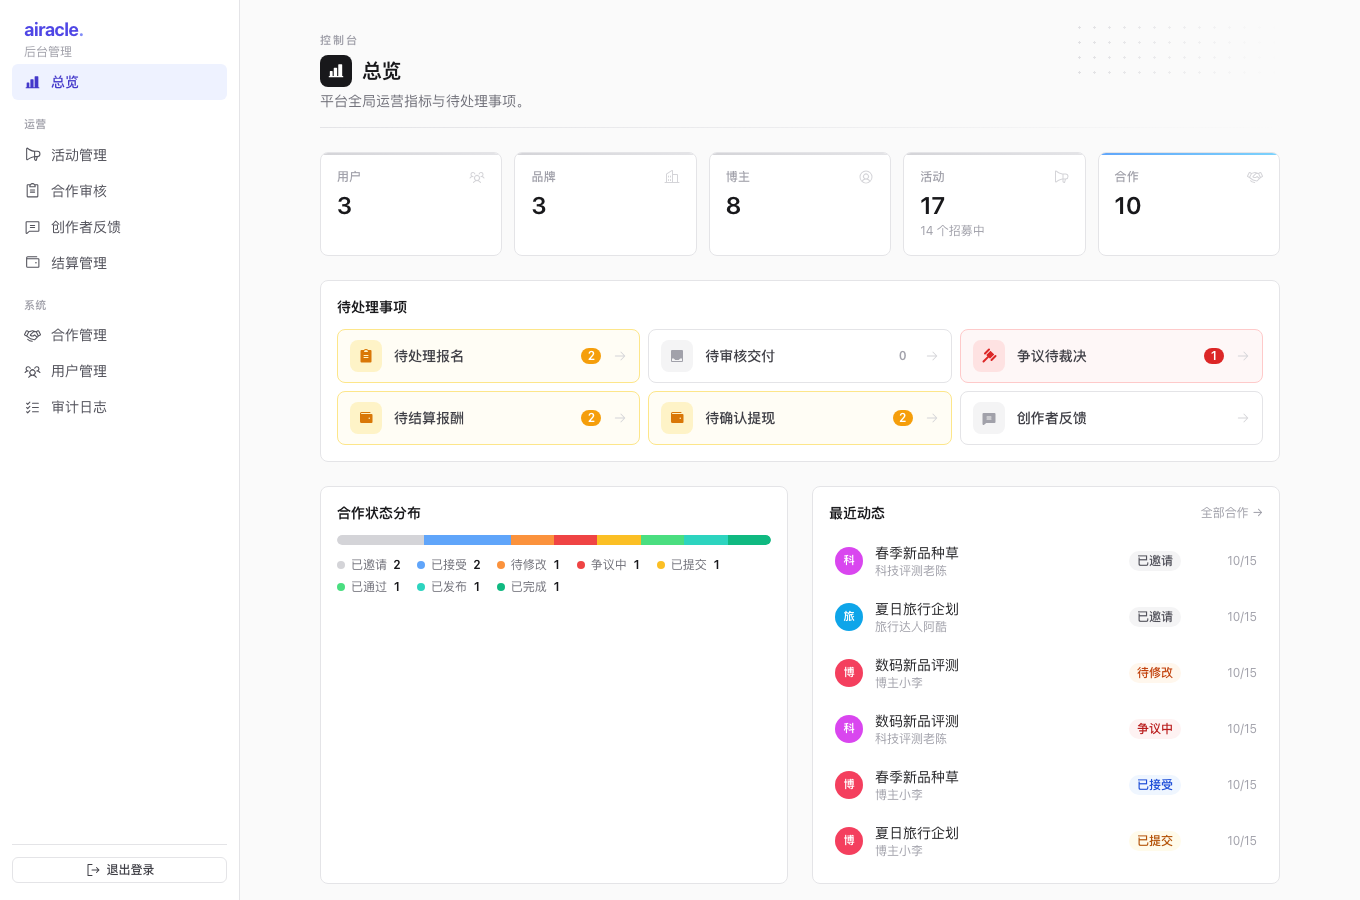Click the 活动 megaphone icon on card
Screen dimensions: 1360x900
click(x=1061, y=177)
